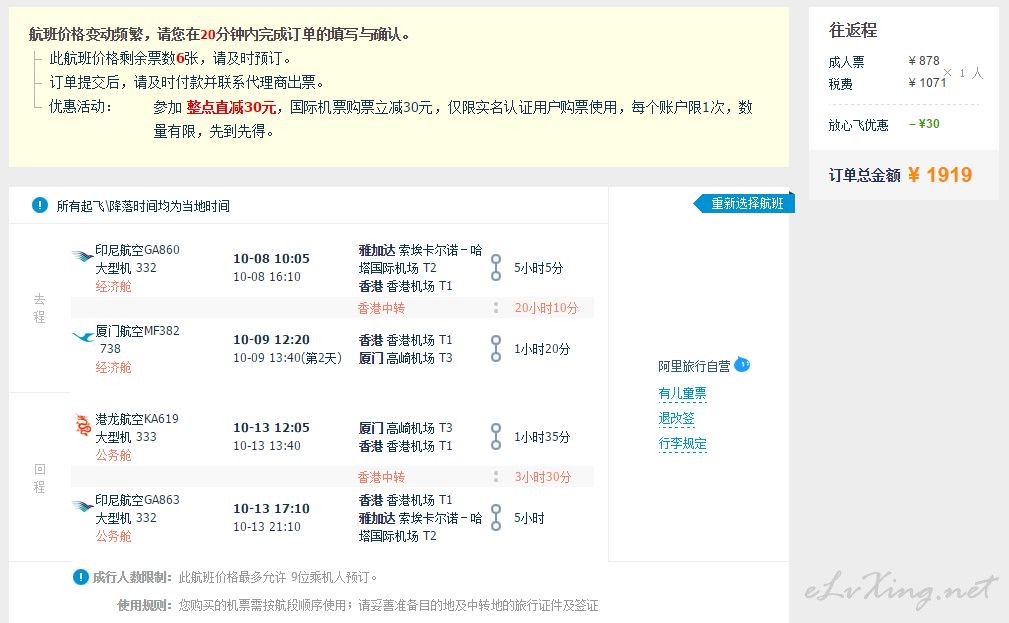The height and width of the screenshot is (623, 1009).
Task: Select flight number text 港龙航空KA619
Action: coord(137,419)
